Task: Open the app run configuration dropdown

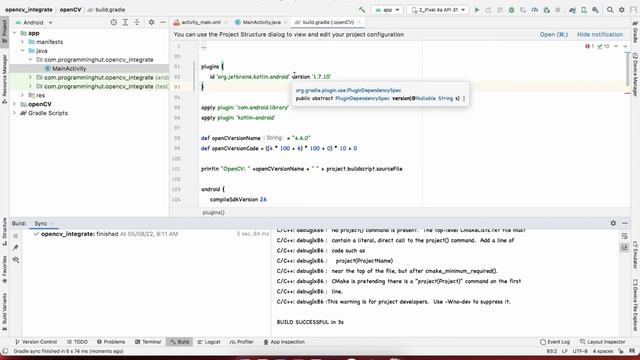Action: pyautogui.click(x=387, y=10)
